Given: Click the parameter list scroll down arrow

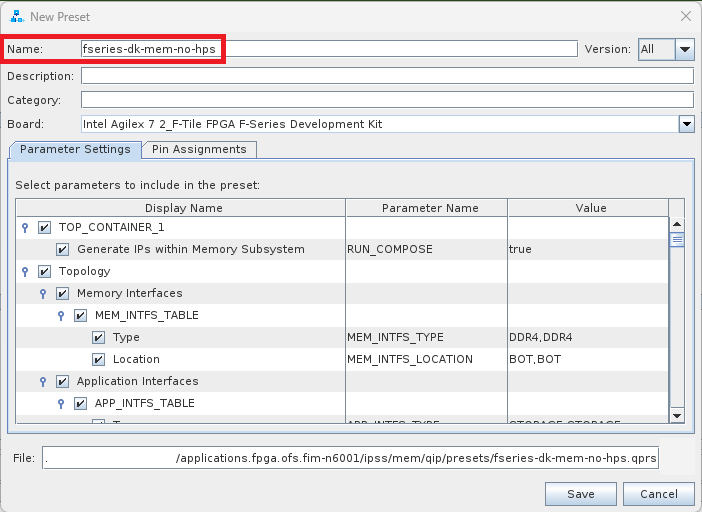Looking at the screenshot, I should [x=676, y=415].
